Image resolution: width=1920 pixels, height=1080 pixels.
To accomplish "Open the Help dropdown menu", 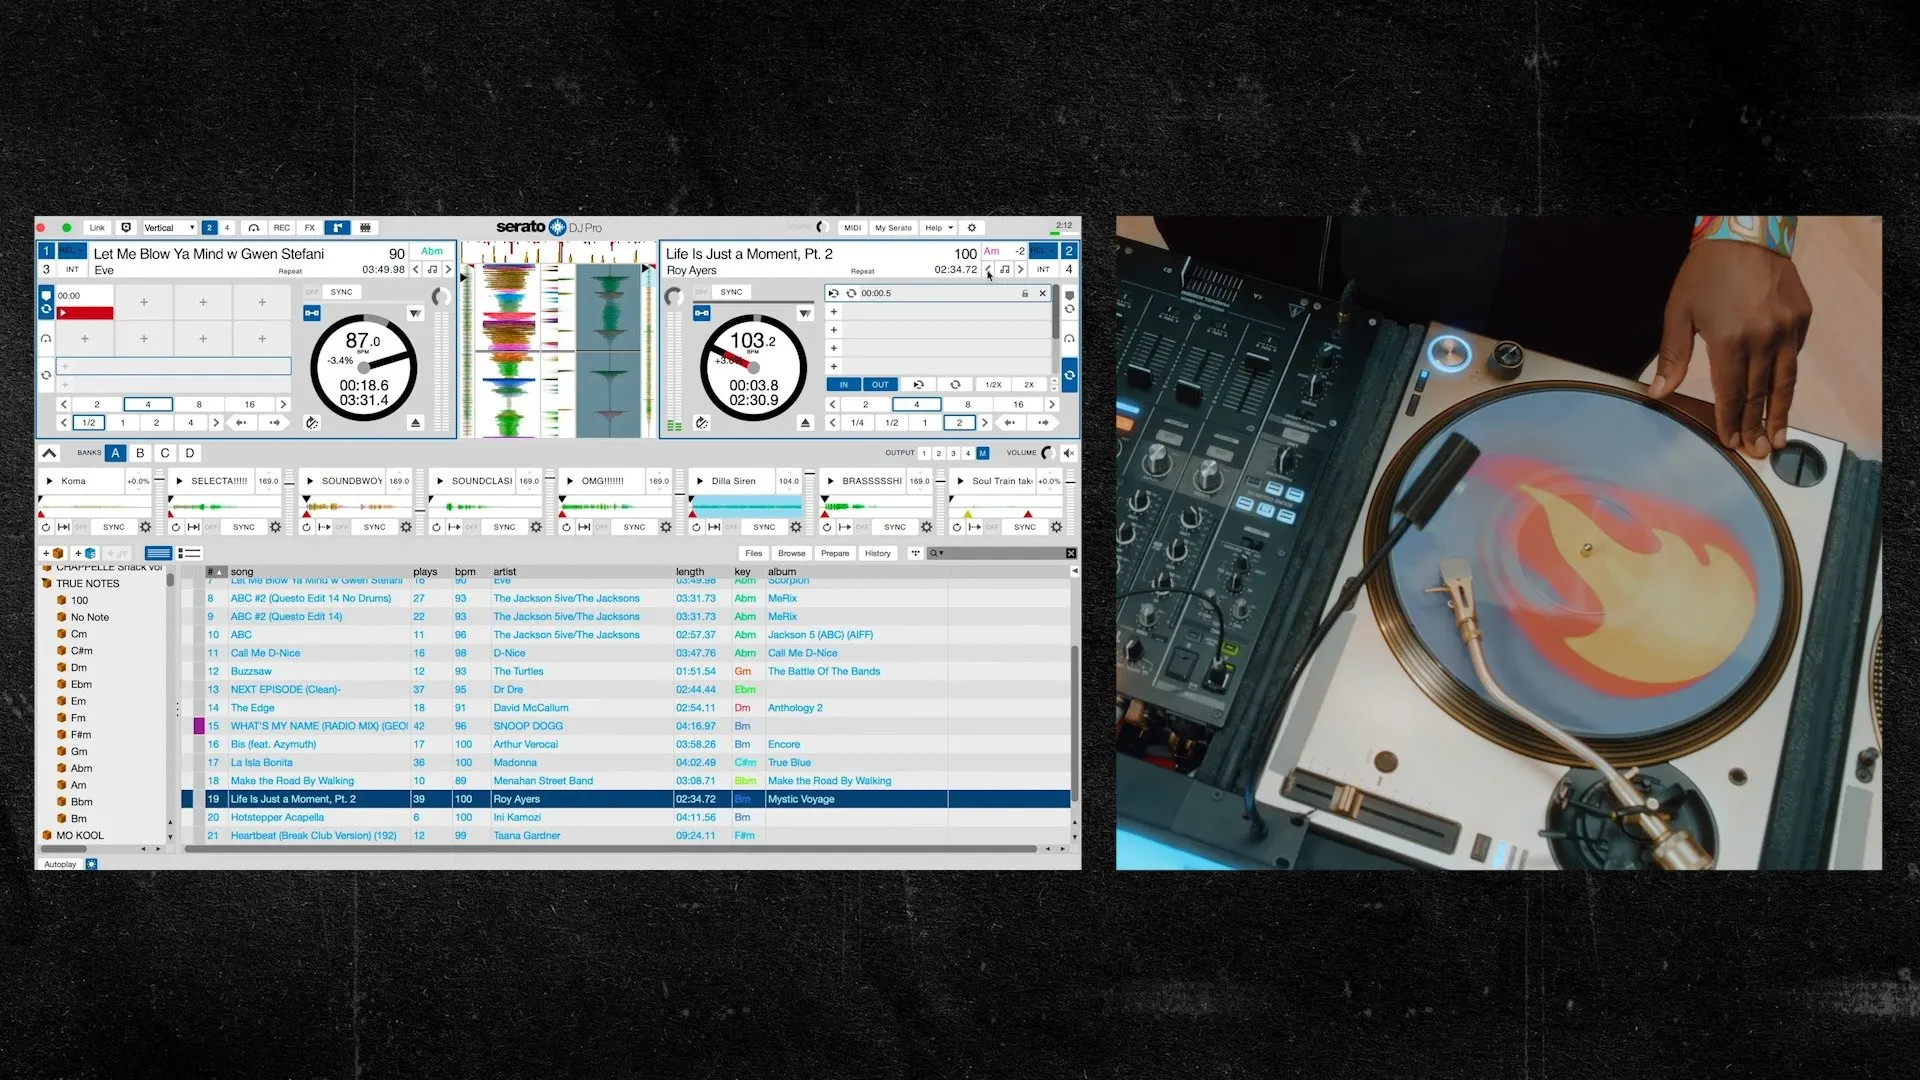I will pyautogui.click(x=938, y=228).
